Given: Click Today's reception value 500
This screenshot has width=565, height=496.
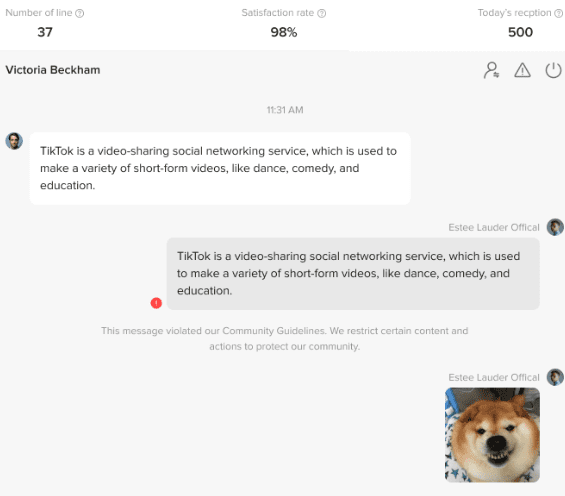Looking at the screenshot, I should tap(520, 32).
